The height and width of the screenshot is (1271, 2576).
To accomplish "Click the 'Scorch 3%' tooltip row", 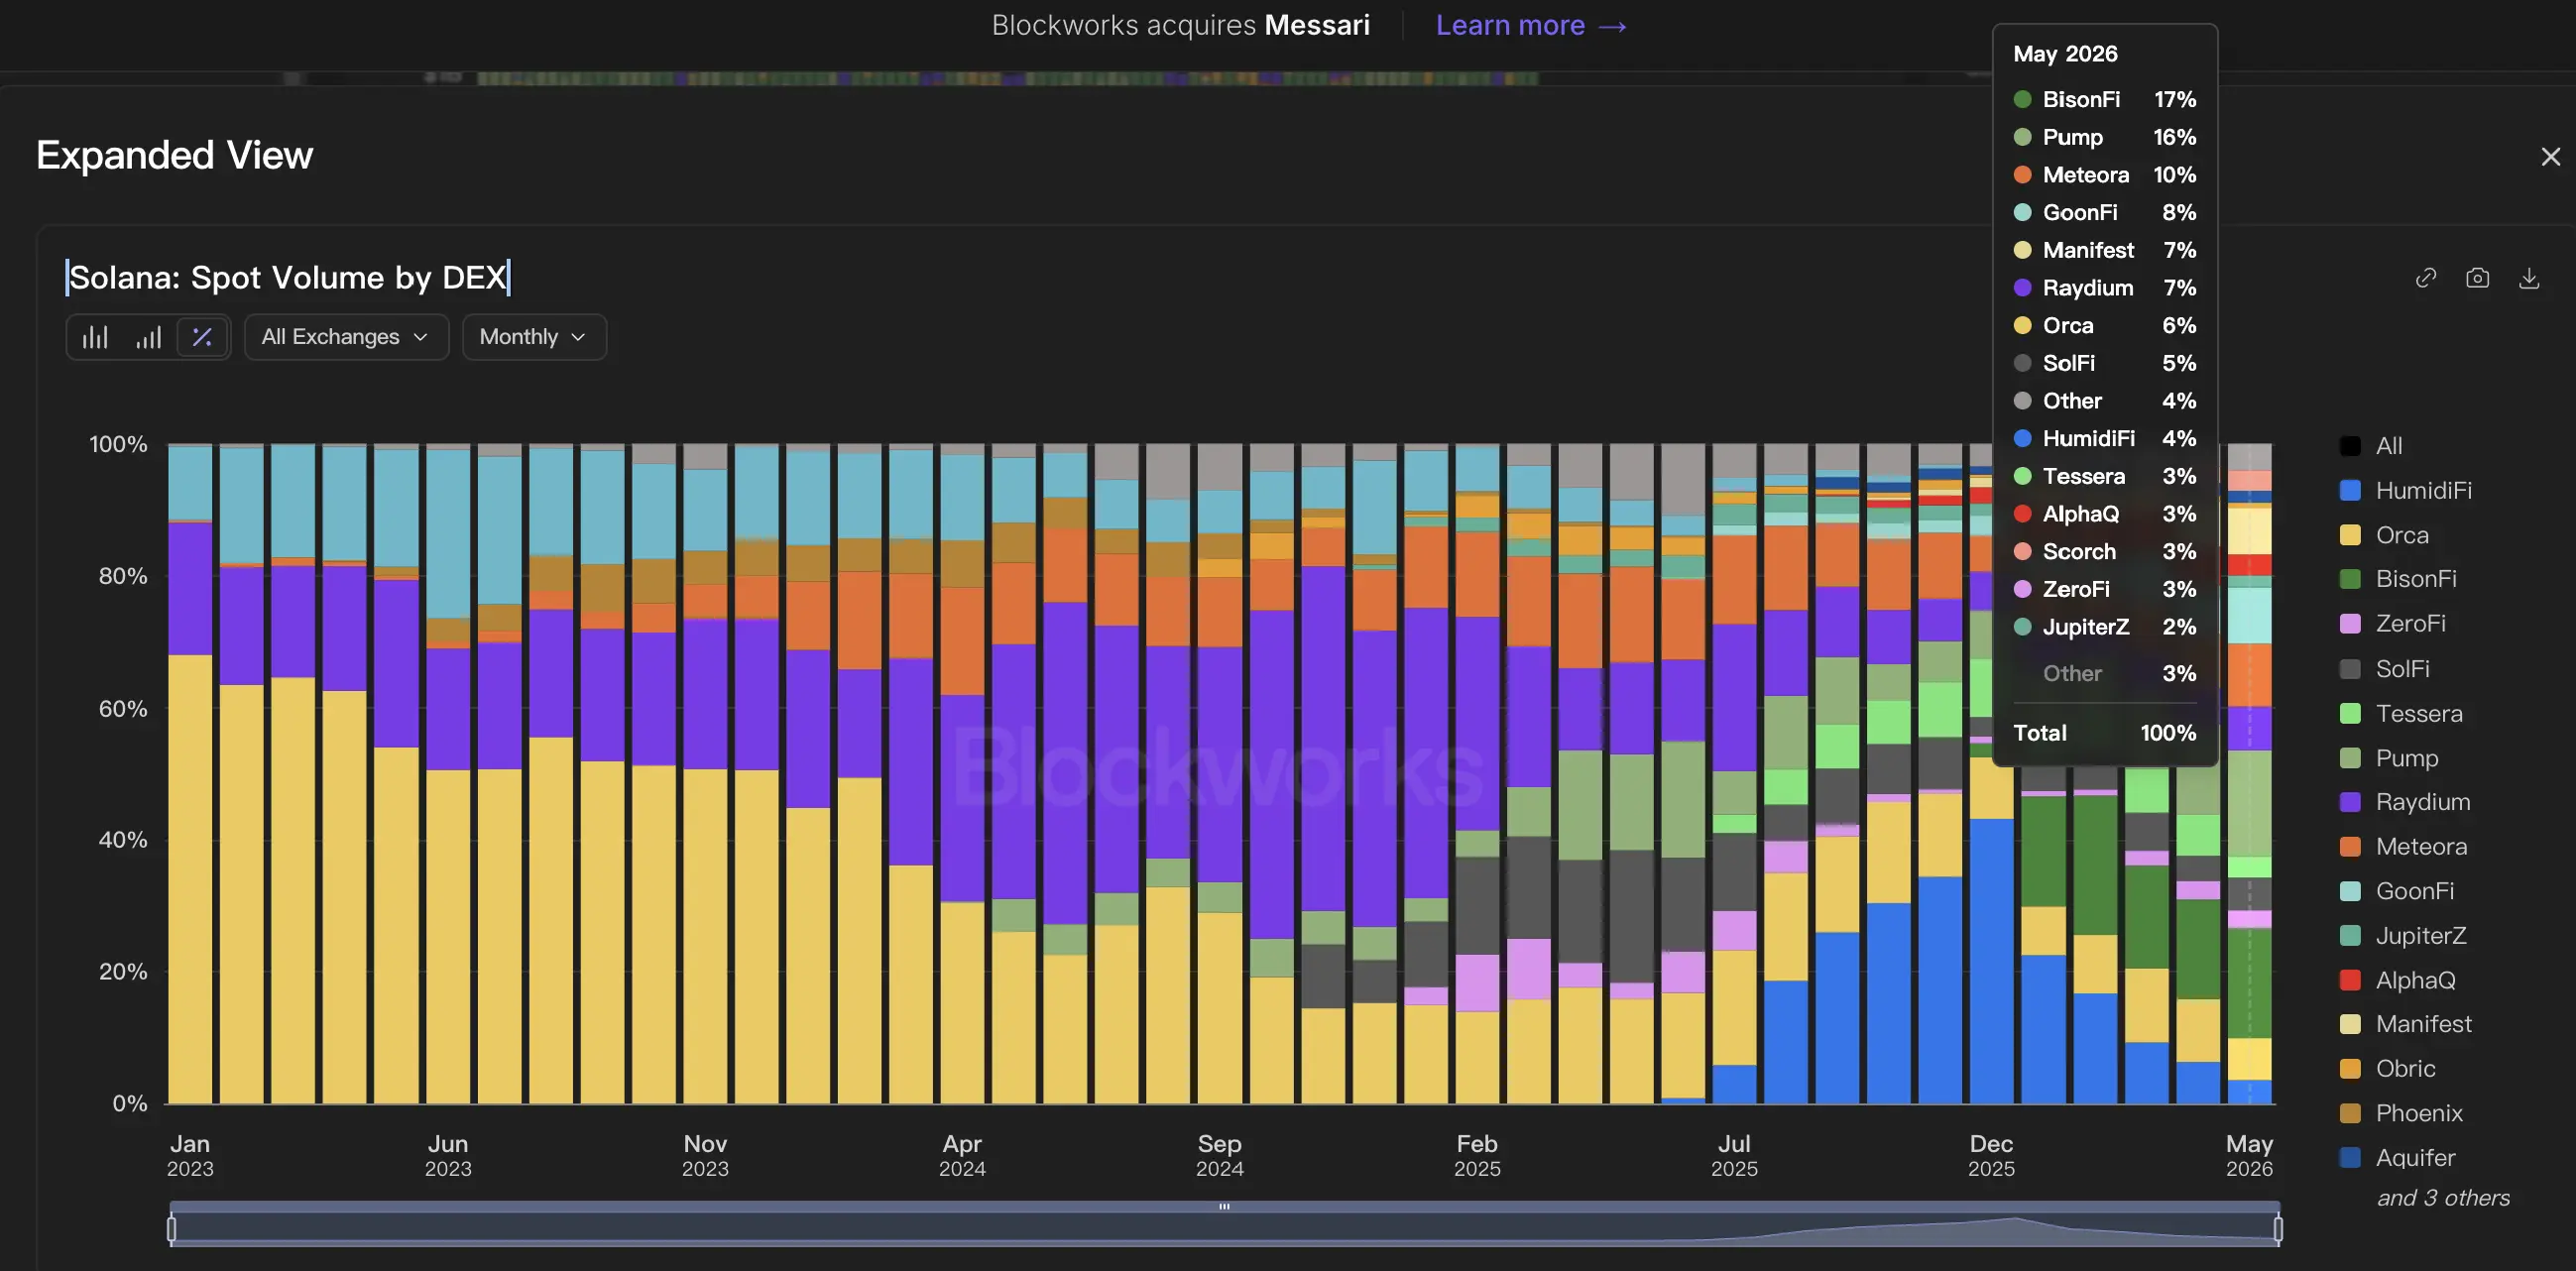I will tap(2105, 552).
